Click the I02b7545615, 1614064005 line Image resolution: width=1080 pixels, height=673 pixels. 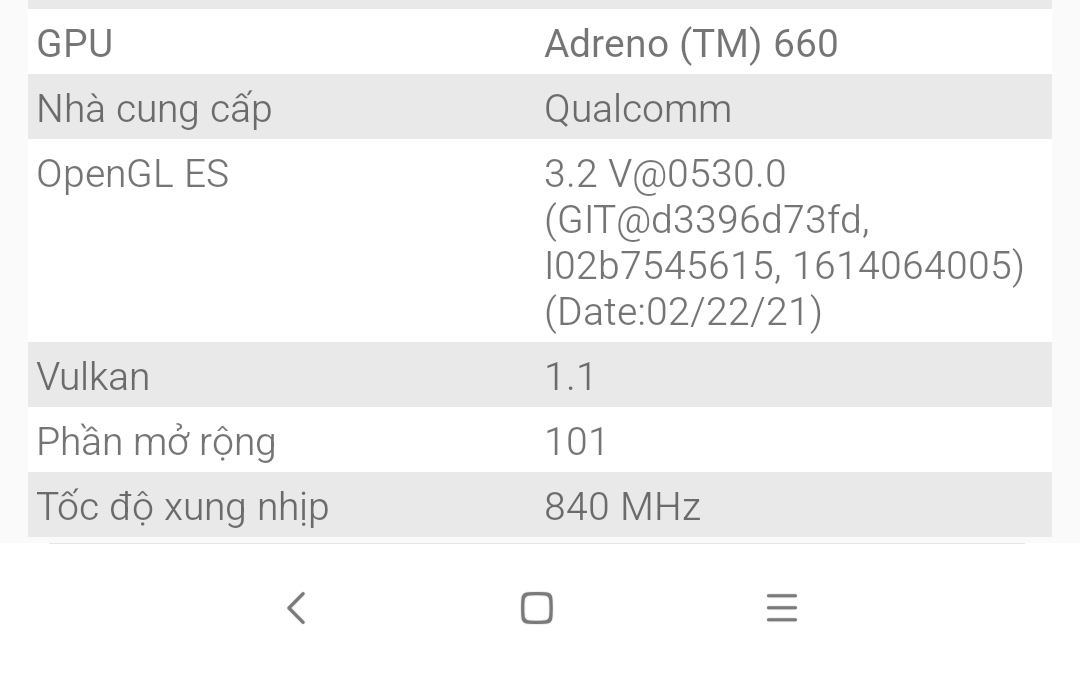[784, 266]
